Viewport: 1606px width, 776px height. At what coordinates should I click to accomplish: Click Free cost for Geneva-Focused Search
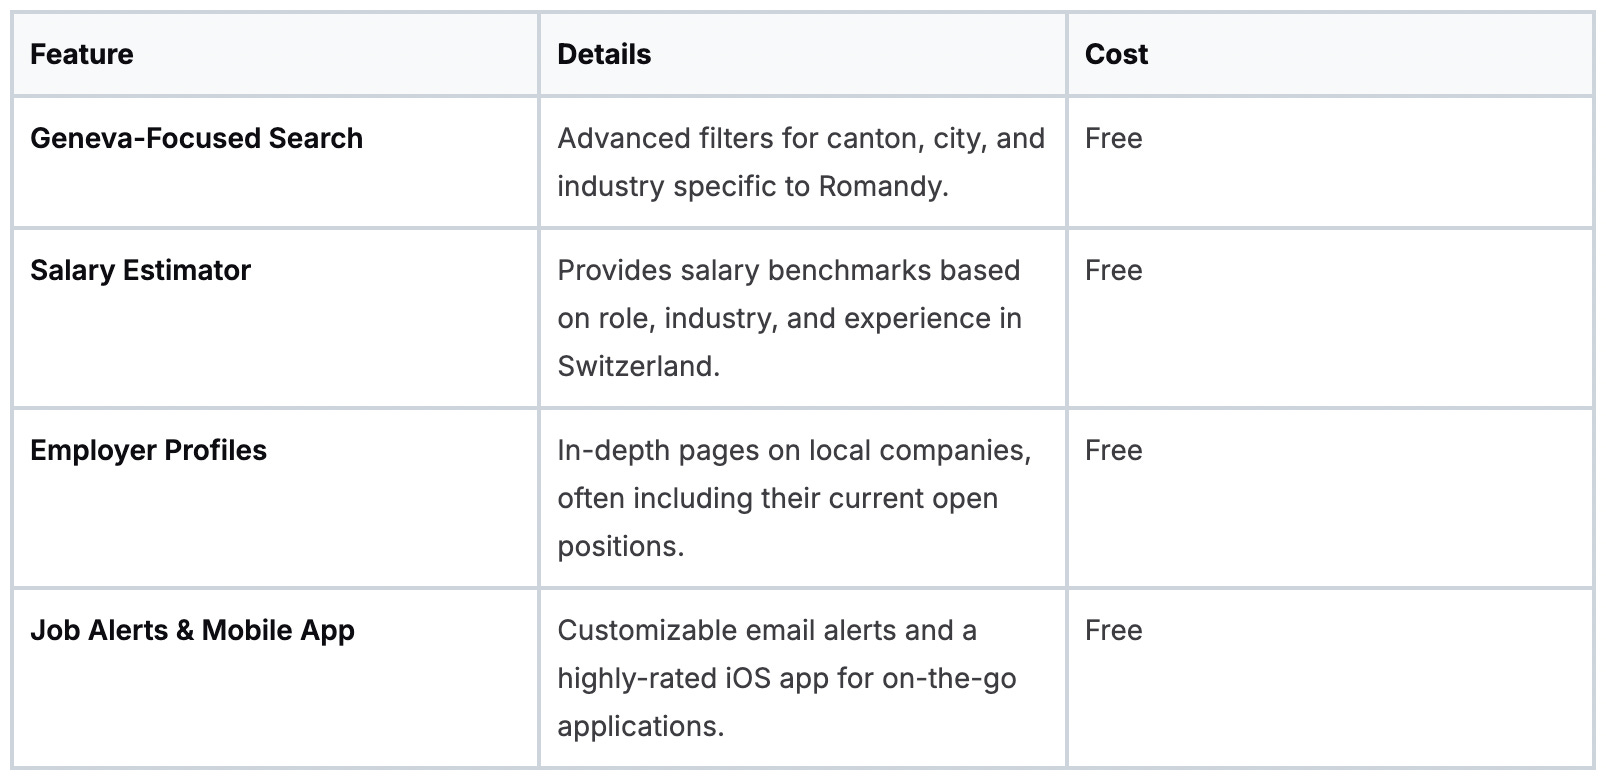point(1113,138)
